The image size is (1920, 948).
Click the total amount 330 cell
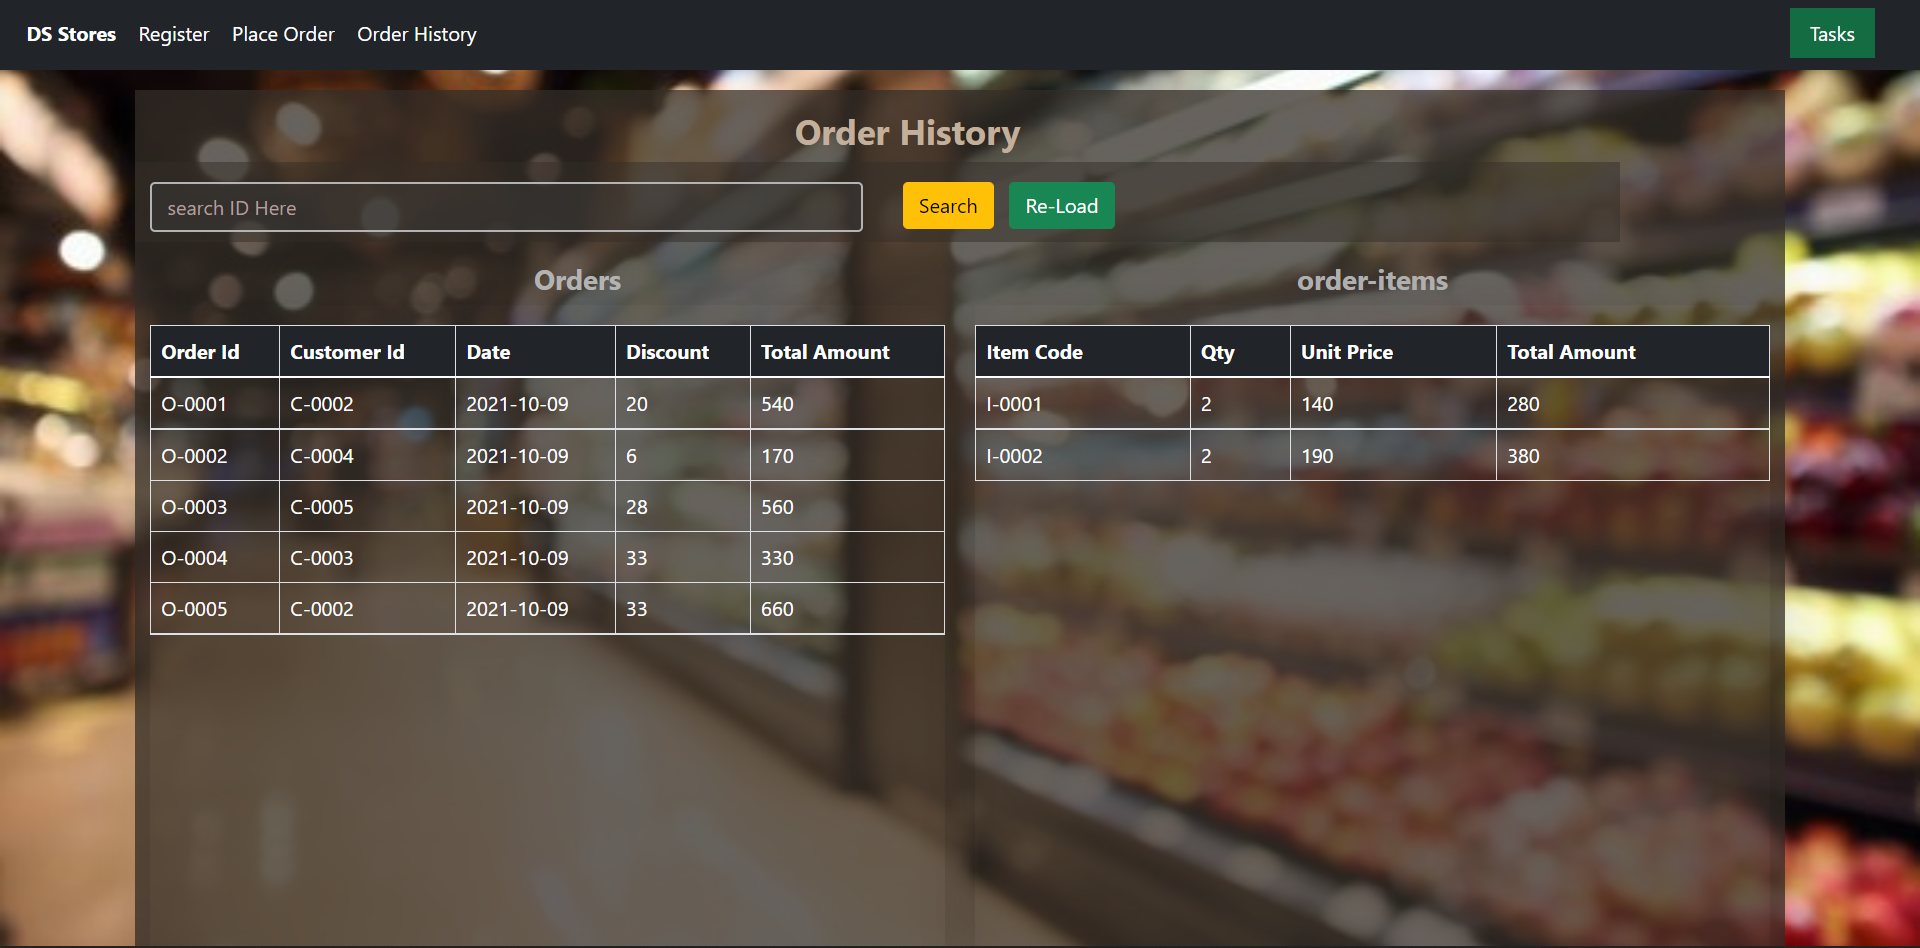pos(847,558)
